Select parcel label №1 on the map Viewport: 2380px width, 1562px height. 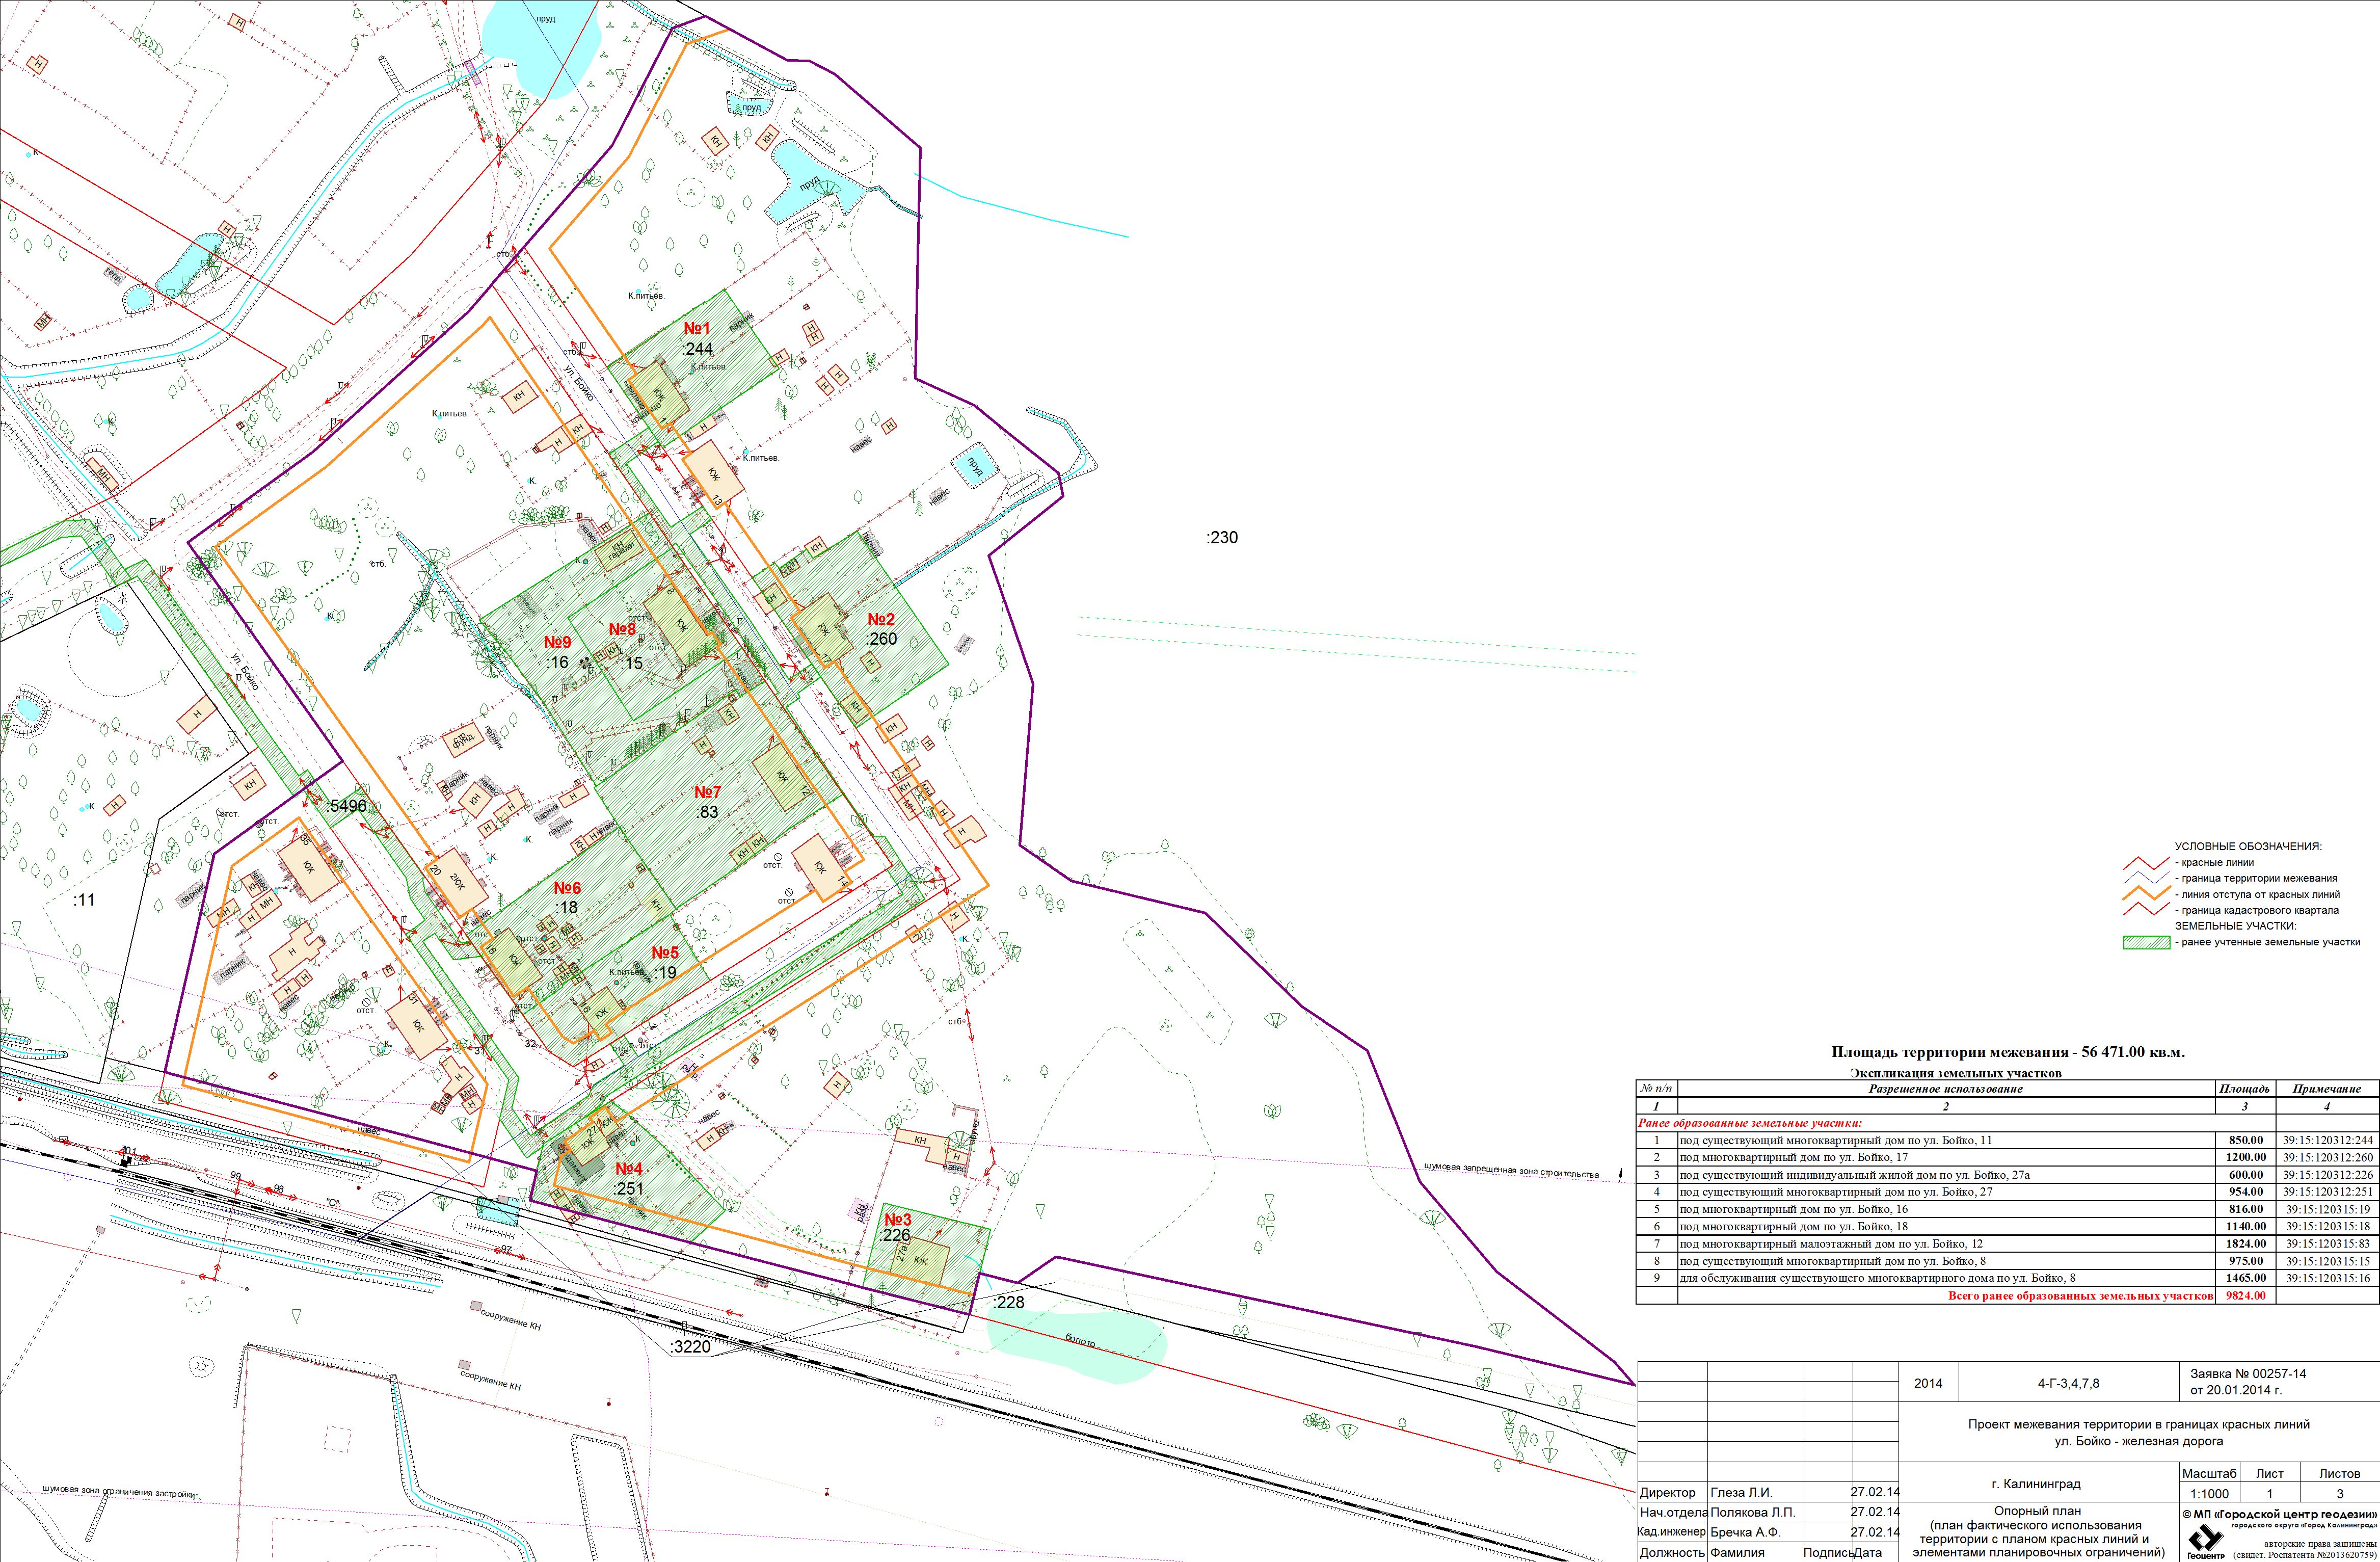697,329
